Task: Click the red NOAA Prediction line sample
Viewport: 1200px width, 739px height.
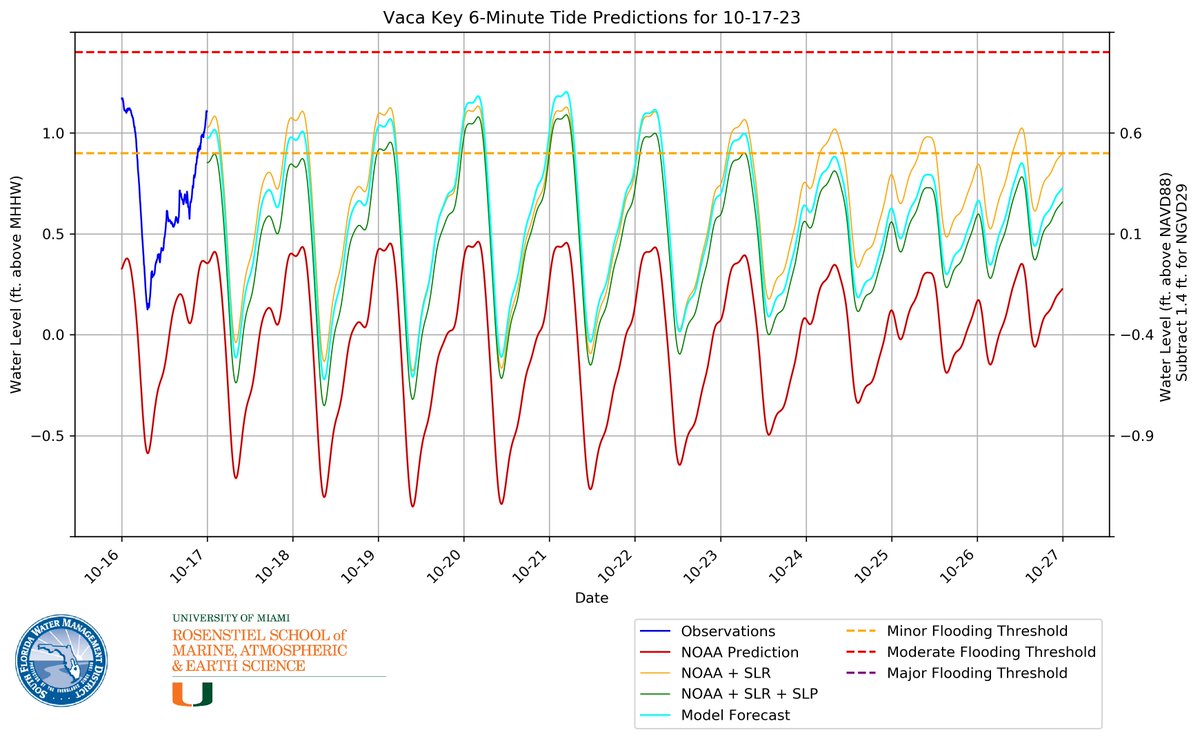Action: [x=655, y=652]
